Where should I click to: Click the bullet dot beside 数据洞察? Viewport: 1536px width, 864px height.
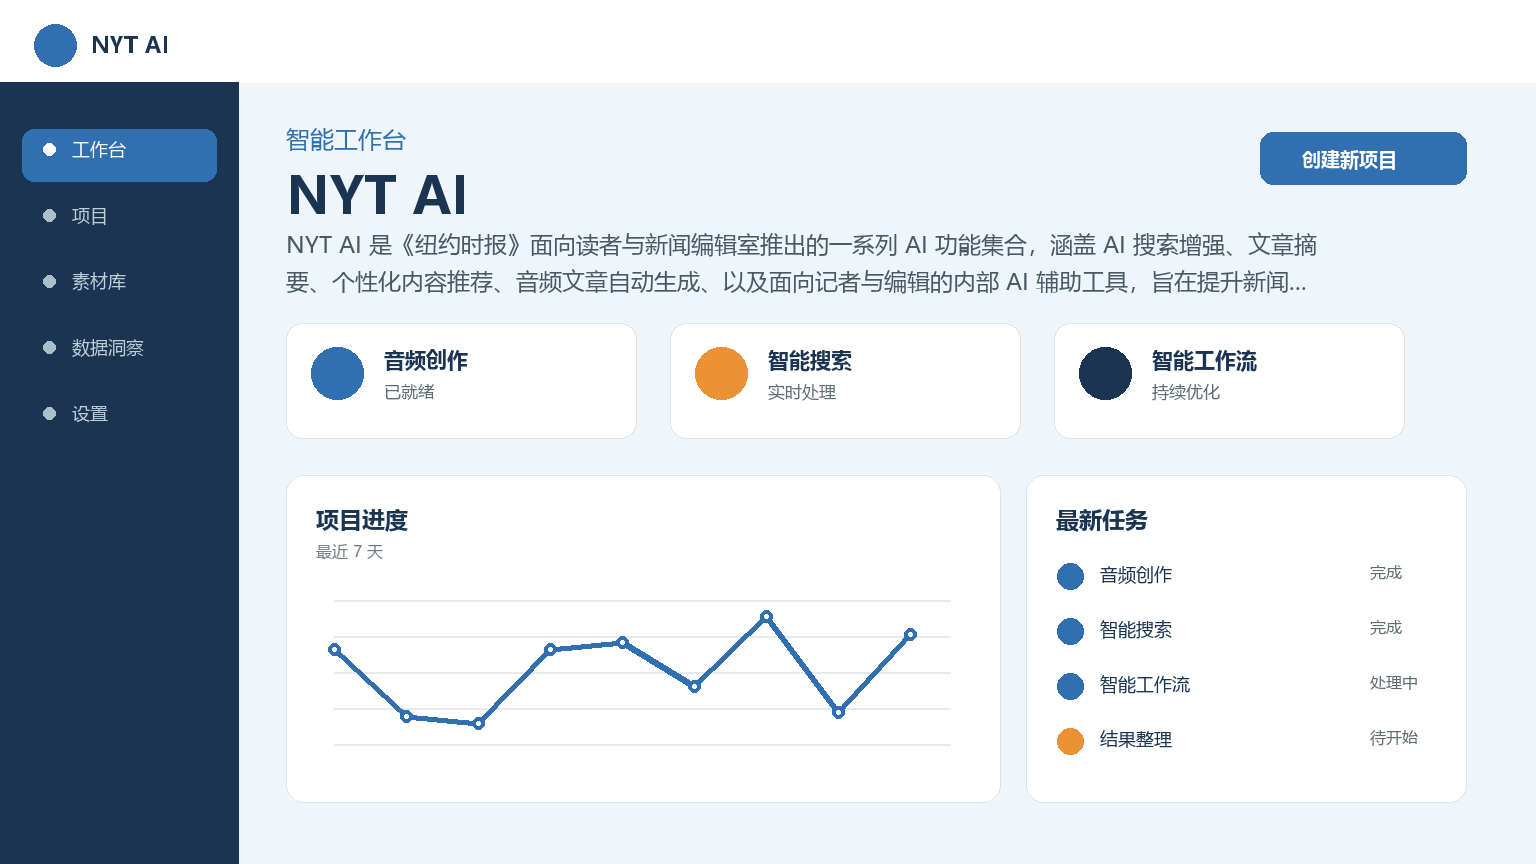point(49,348)
